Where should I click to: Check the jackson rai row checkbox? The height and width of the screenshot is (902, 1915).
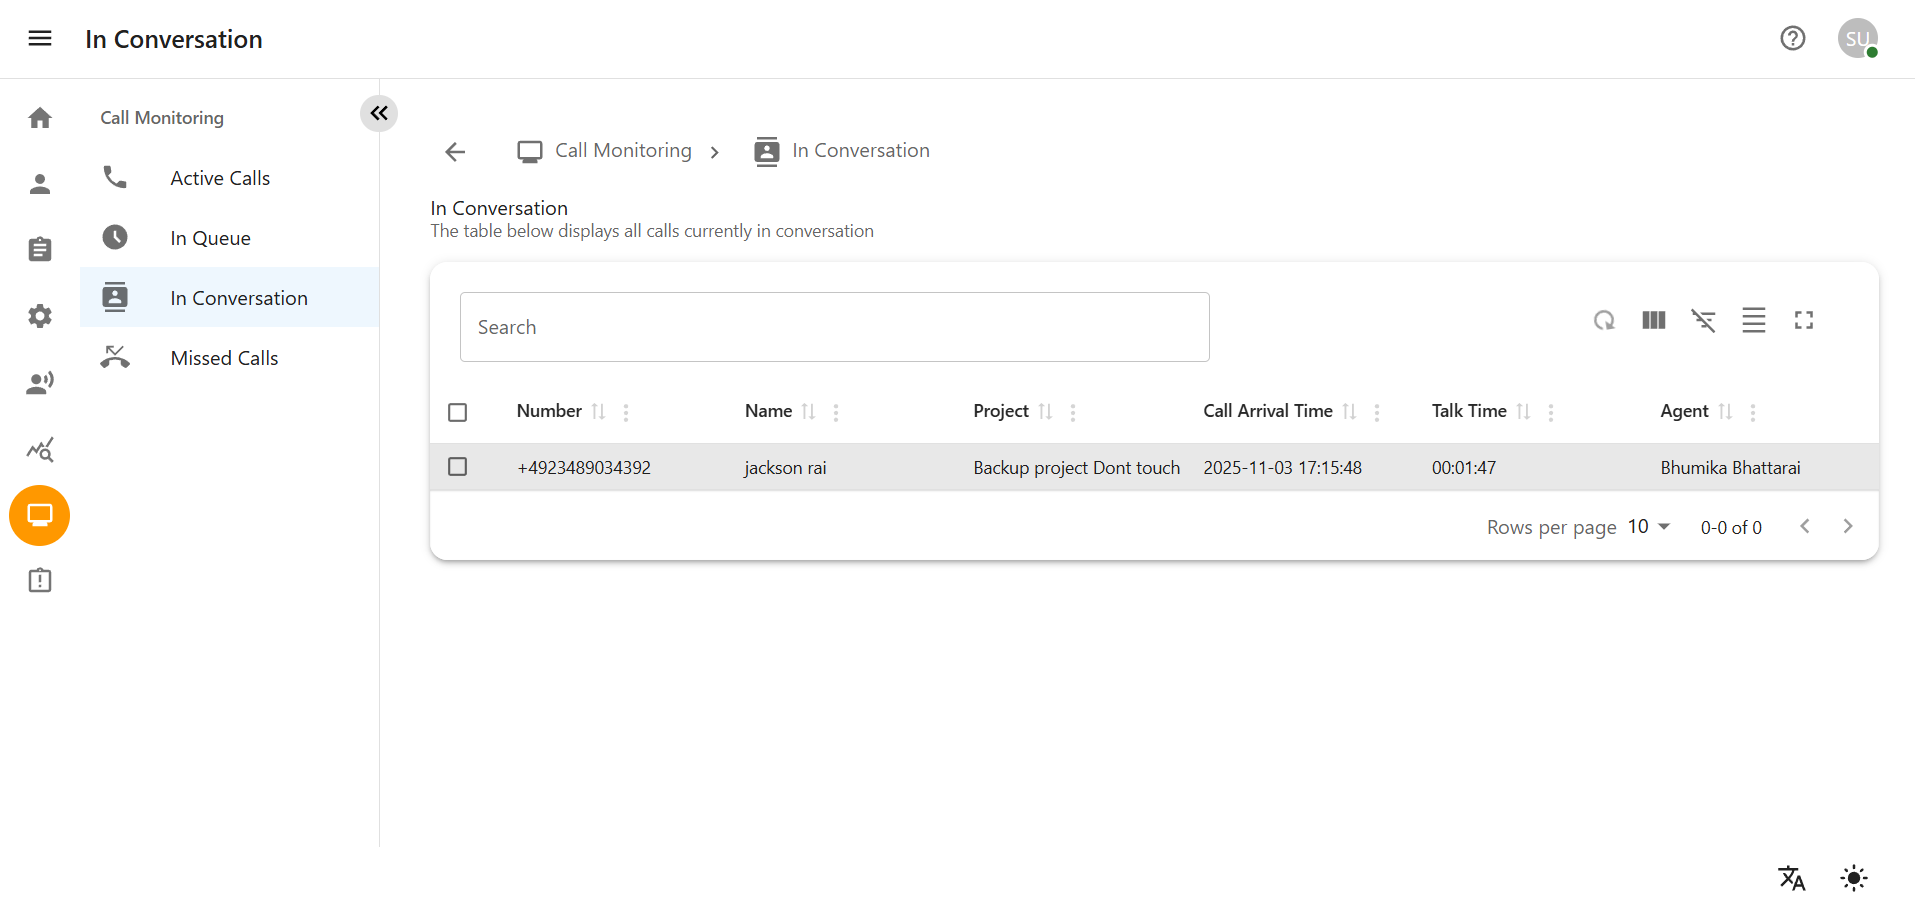(x=458, y=467)
